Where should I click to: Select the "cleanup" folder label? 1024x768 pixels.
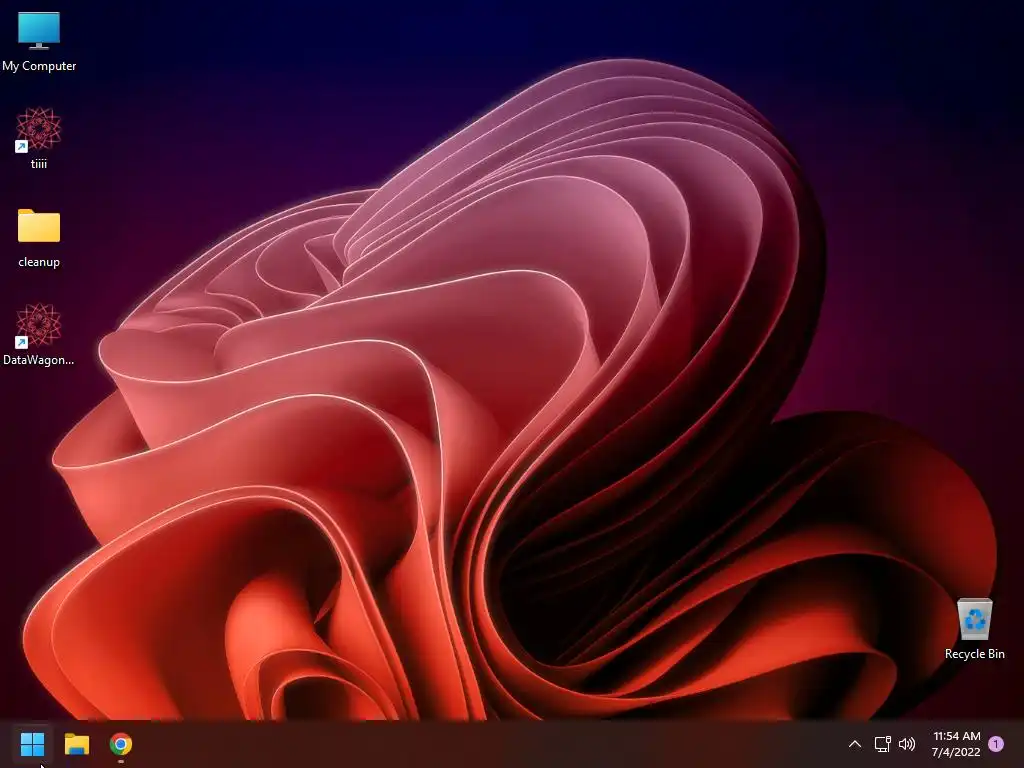pos(39,262)
